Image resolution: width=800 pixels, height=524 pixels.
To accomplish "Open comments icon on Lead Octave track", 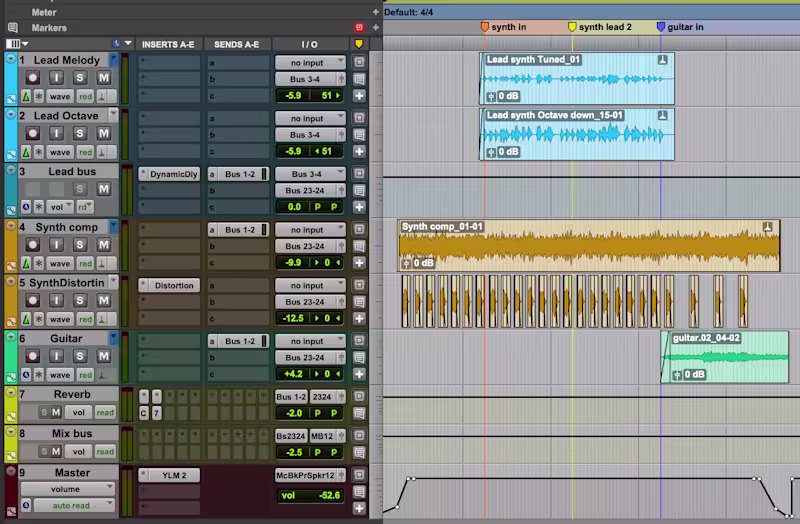I will [x=359, y=135].
